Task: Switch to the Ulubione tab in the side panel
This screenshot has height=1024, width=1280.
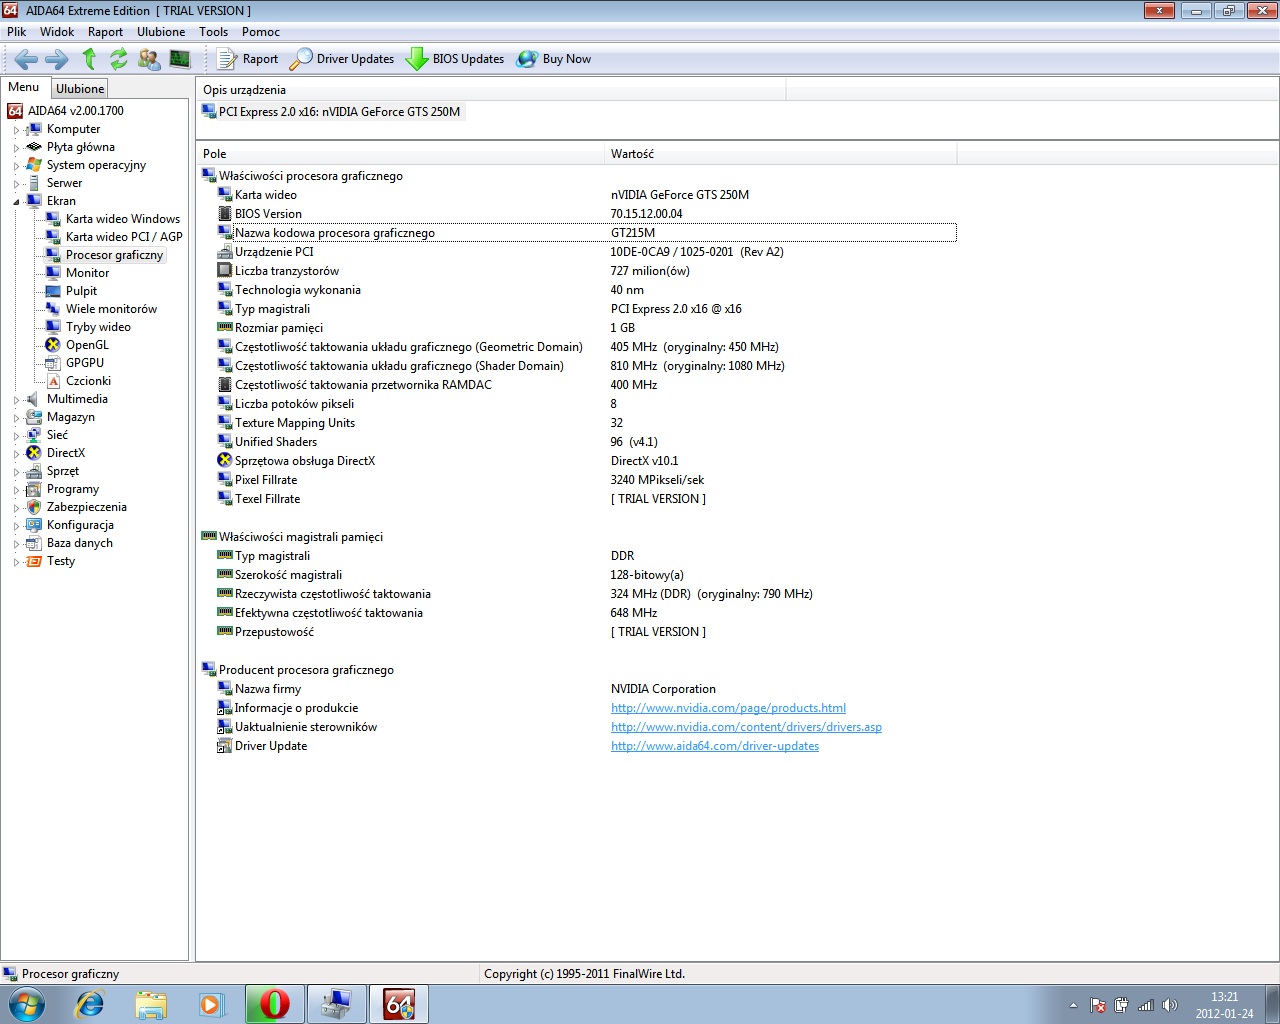Action: [x=80, y=89]
